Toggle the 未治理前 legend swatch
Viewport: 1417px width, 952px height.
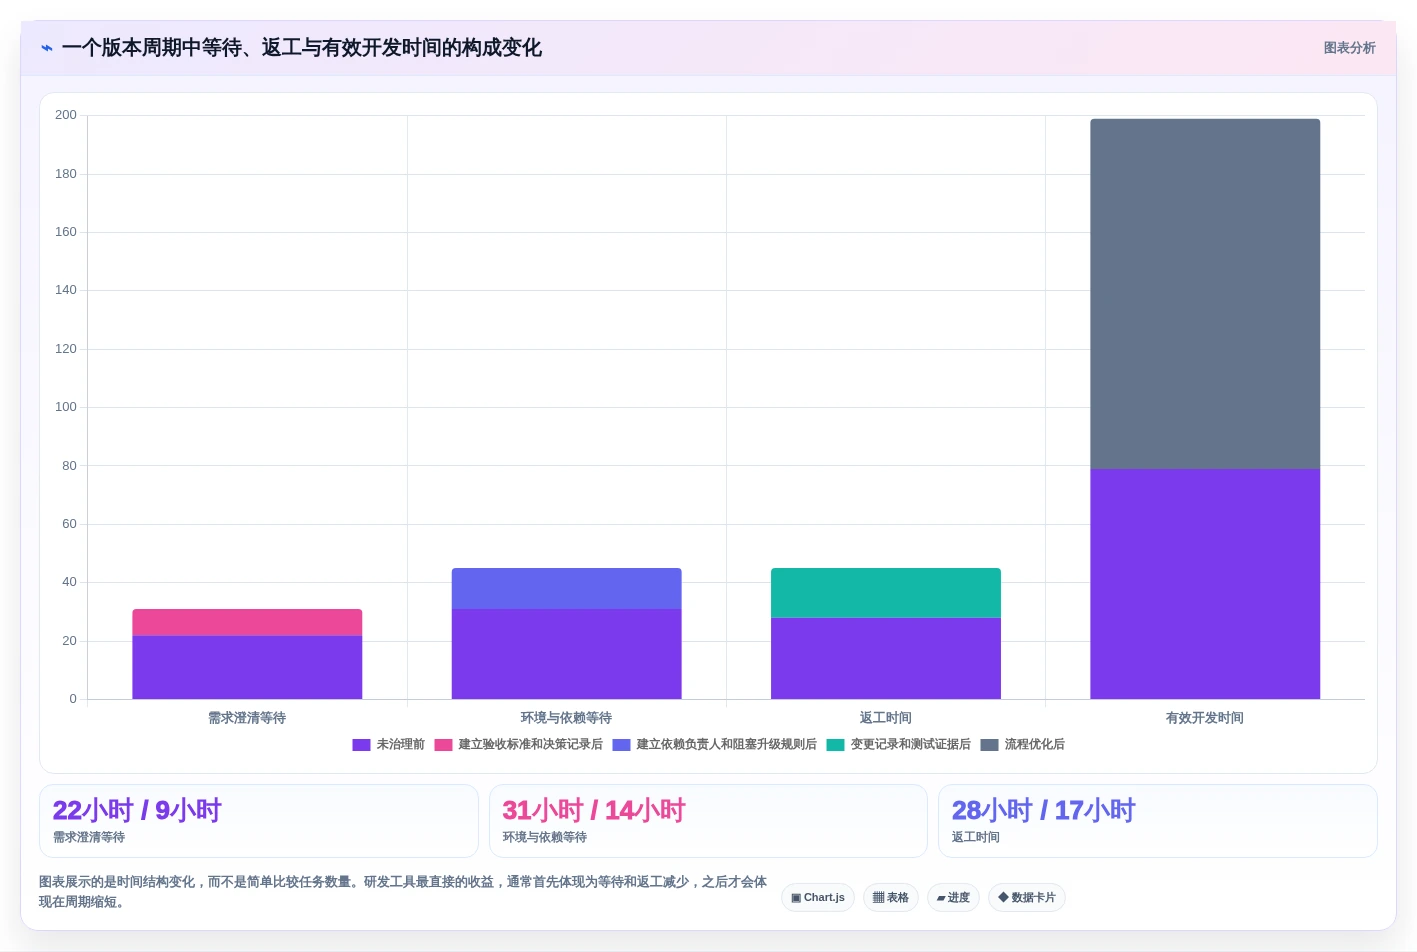point(361,745)
